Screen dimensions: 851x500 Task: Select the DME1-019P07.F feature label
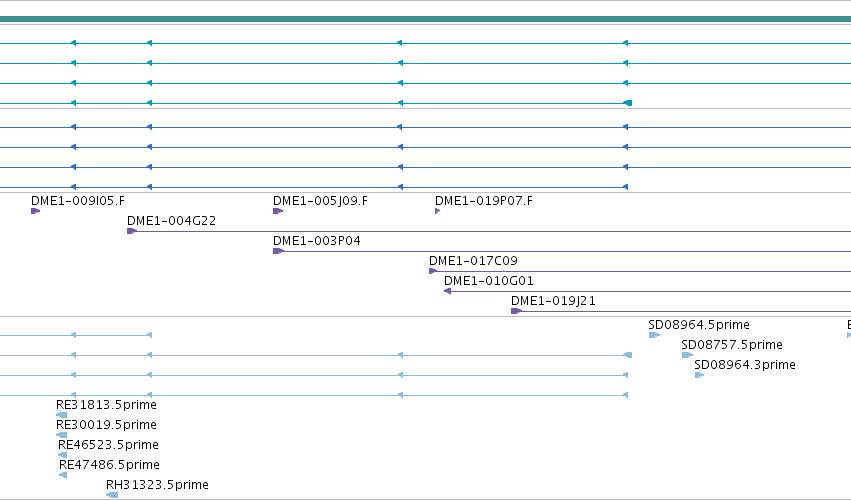484,201
